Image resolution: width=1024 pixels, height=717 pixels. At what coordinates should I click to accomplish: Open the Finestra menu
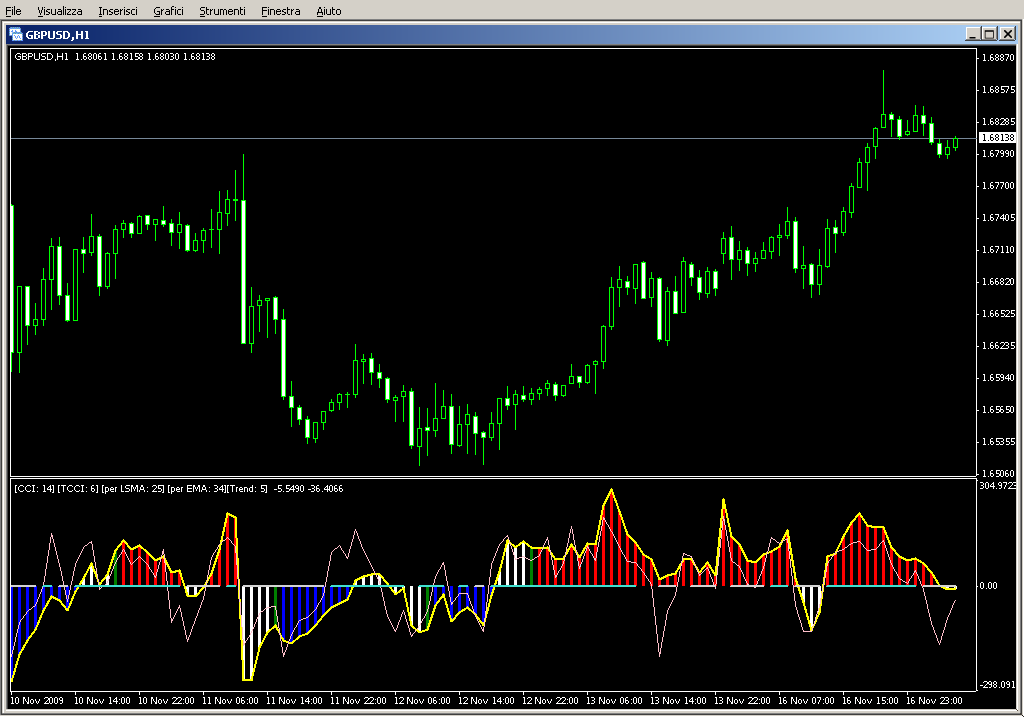coord(280,11)
